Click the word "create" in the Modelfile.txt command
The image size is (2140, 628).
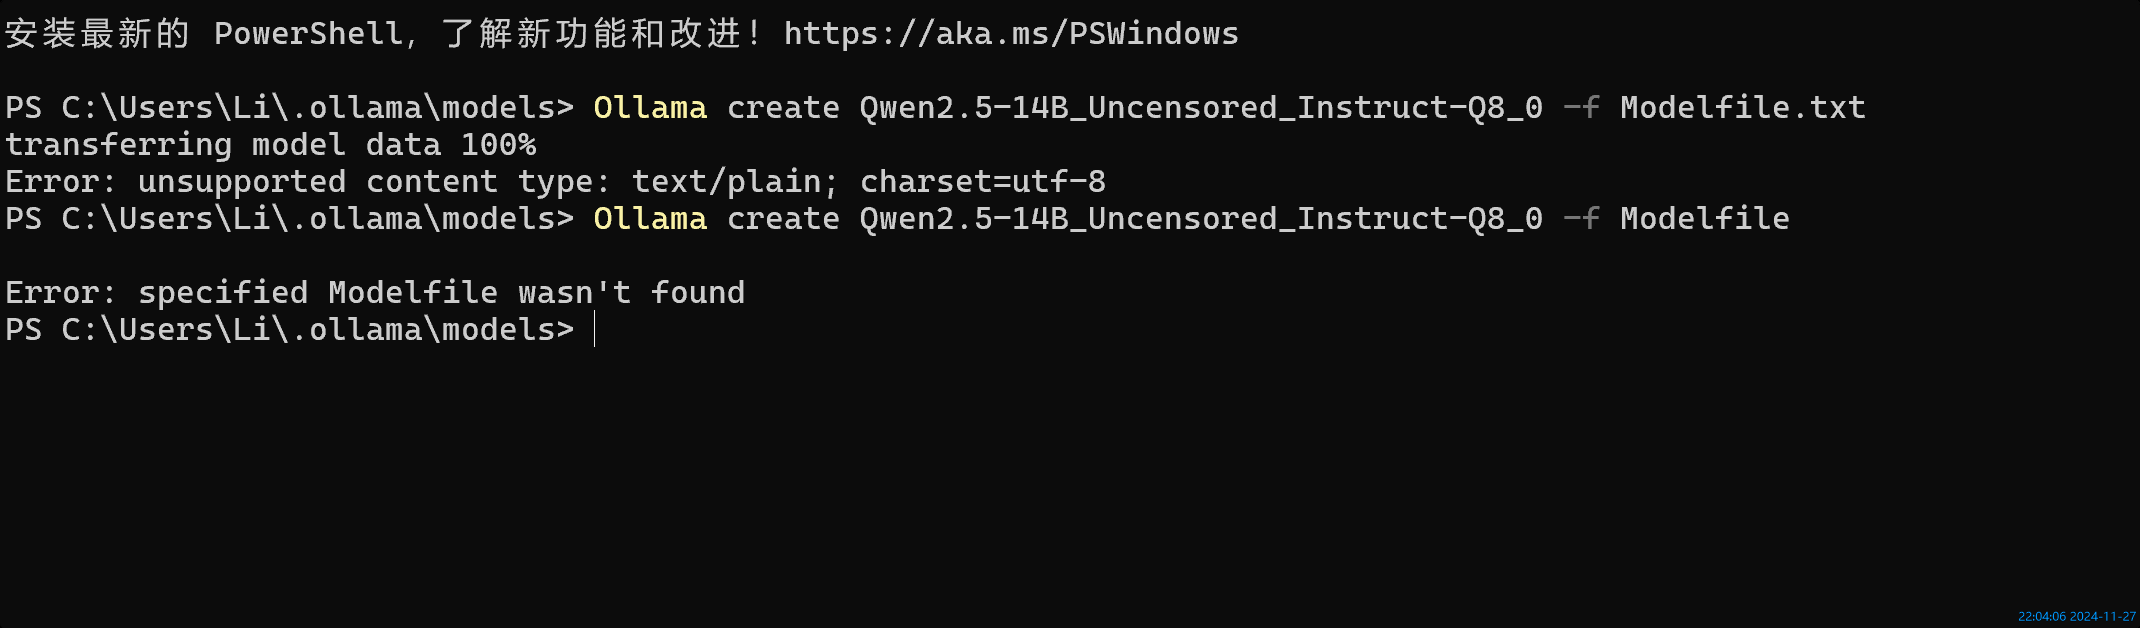click(783, 108)
